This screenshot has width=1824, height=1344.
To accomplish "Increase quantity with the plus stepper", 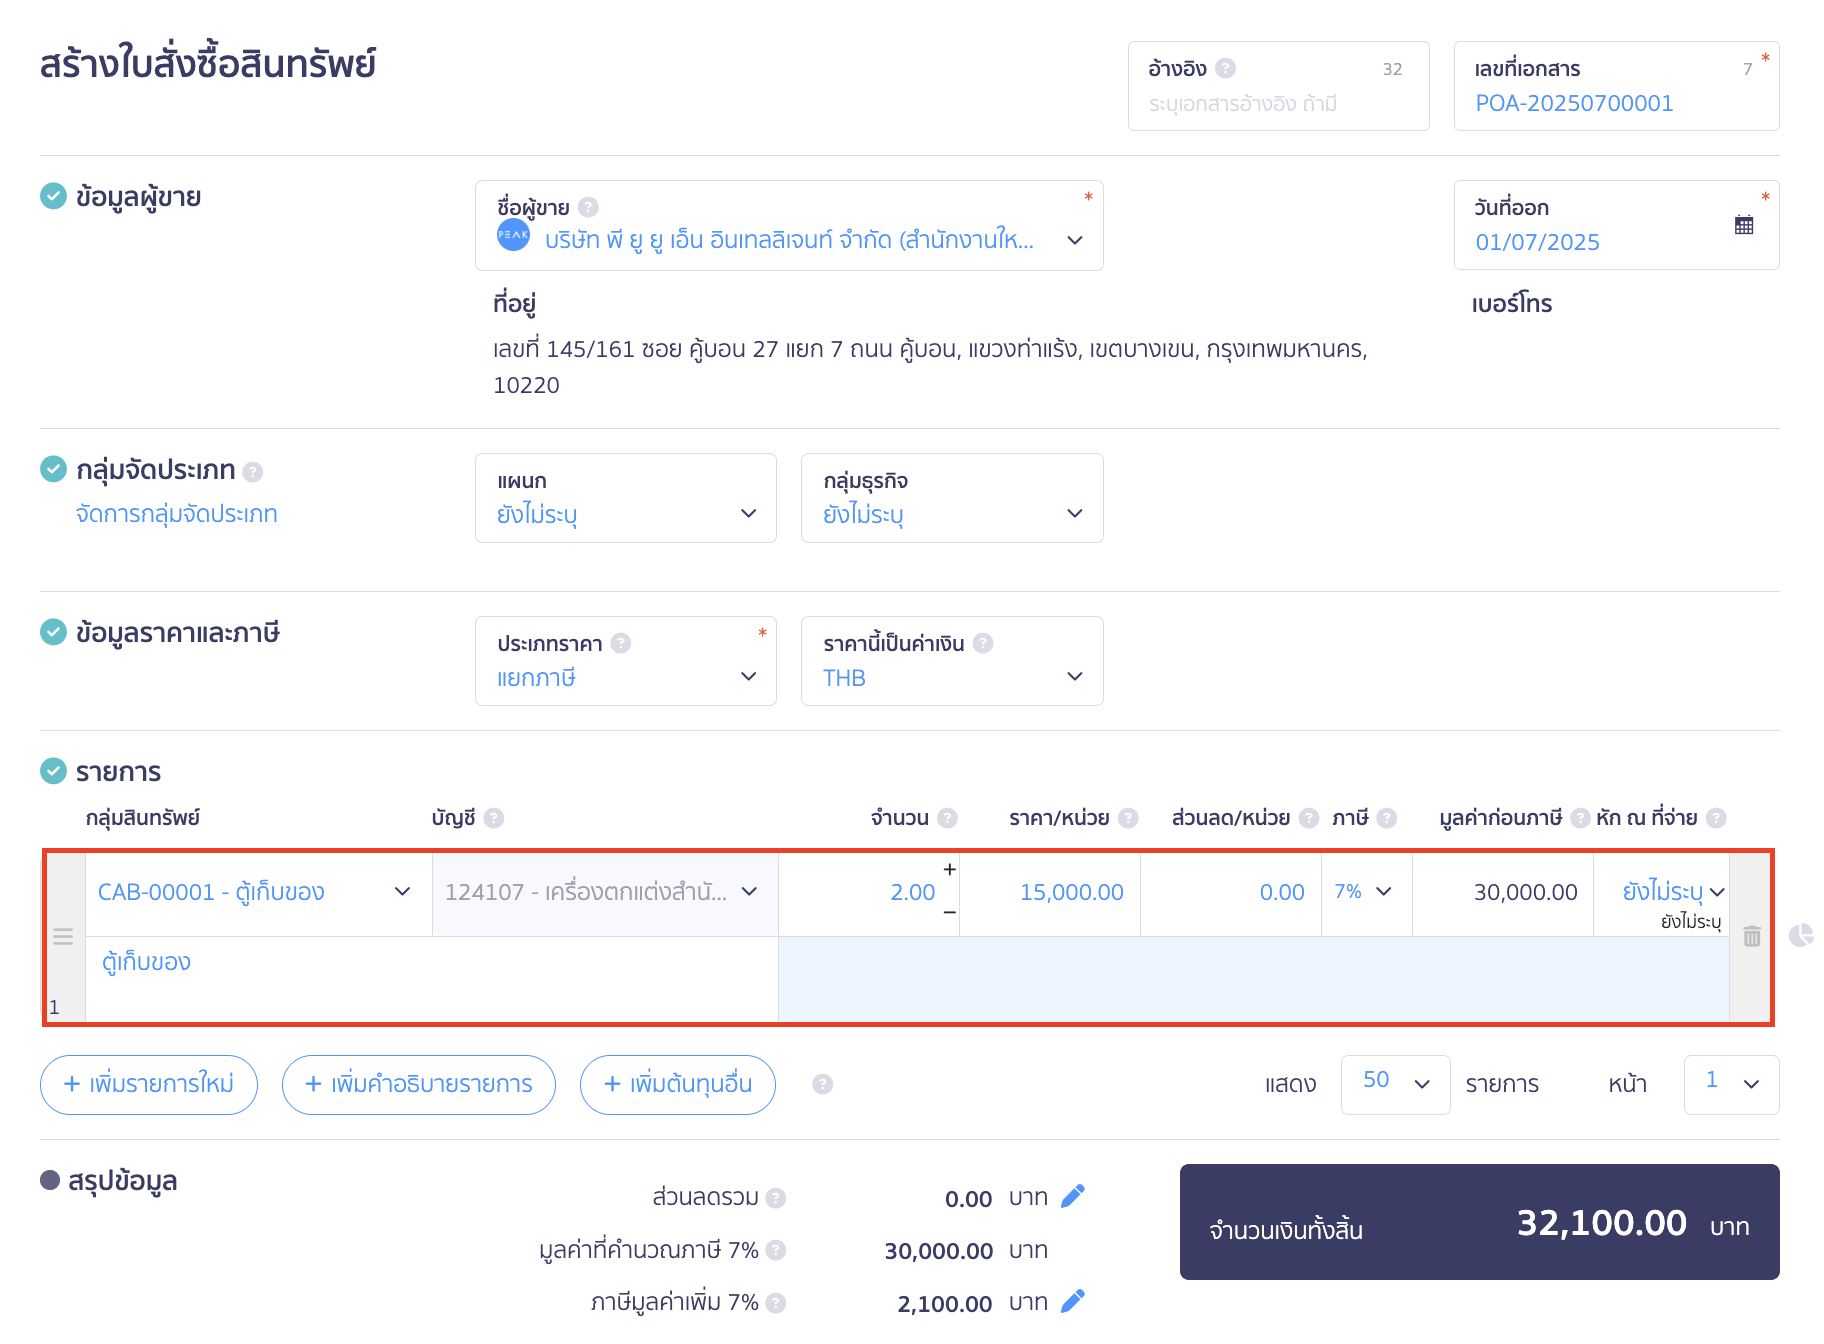I will point(949,870).
